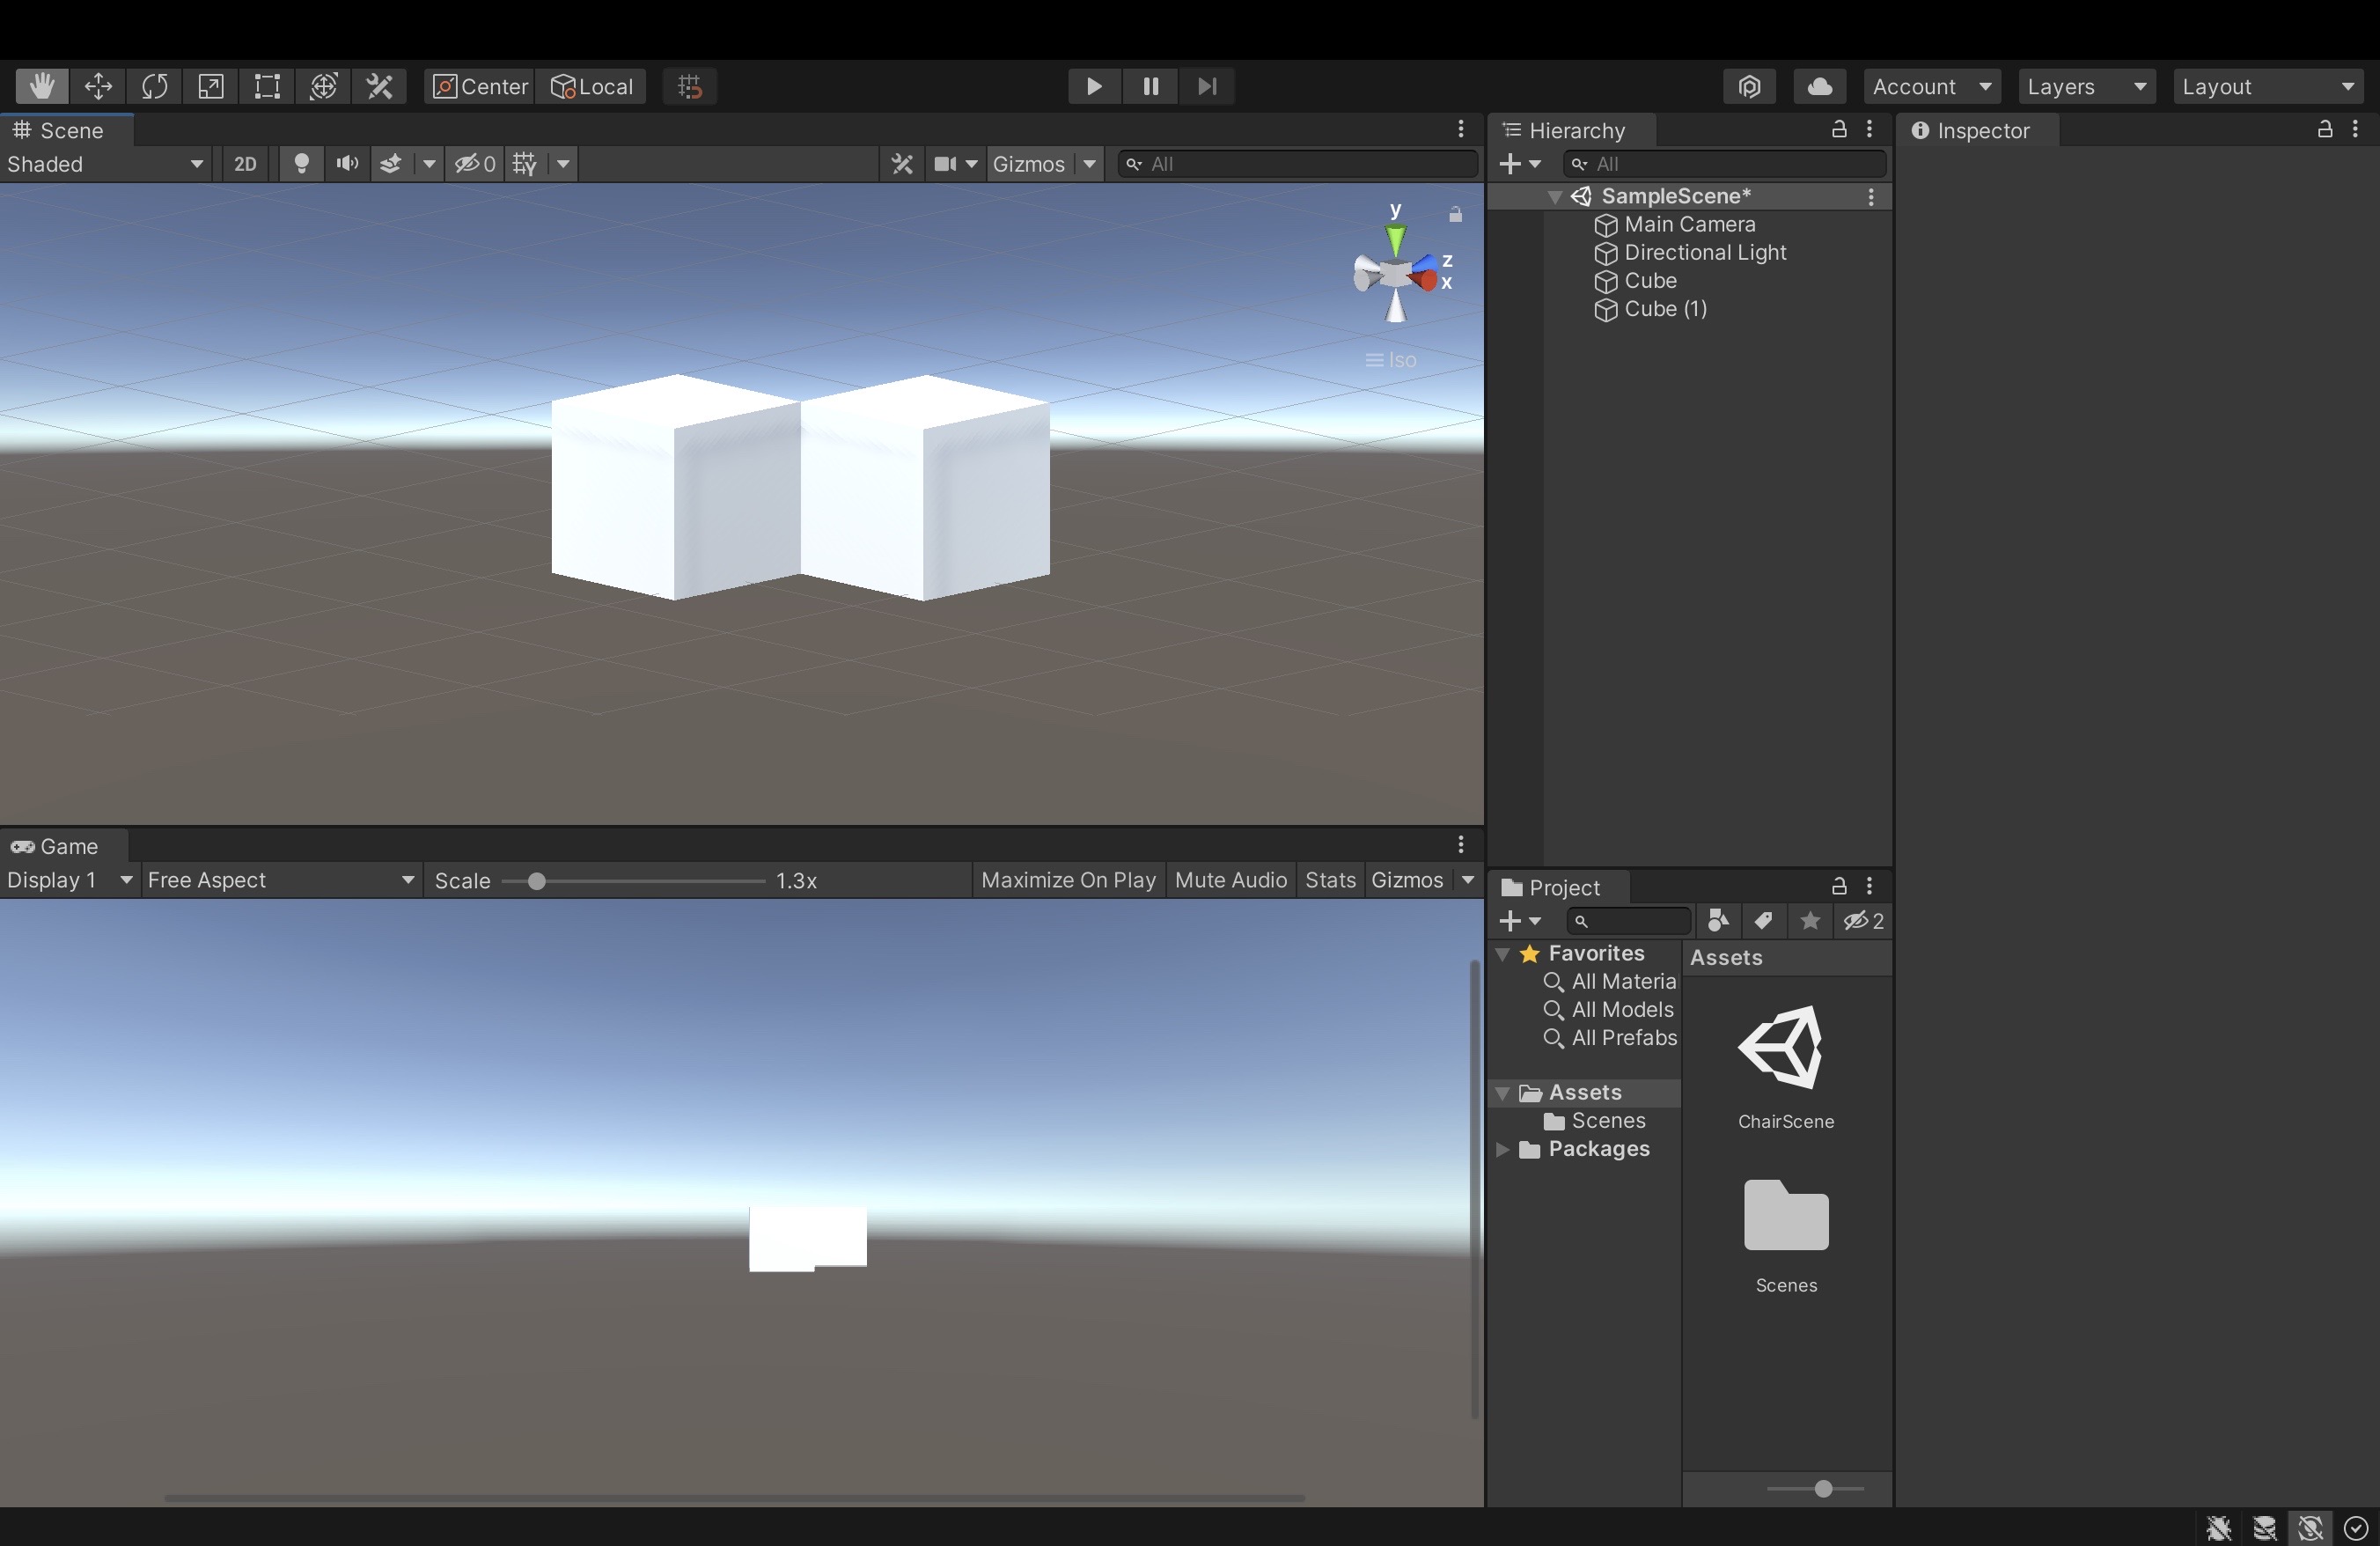Click the Game view Scale slider handle

coord(537,881)
